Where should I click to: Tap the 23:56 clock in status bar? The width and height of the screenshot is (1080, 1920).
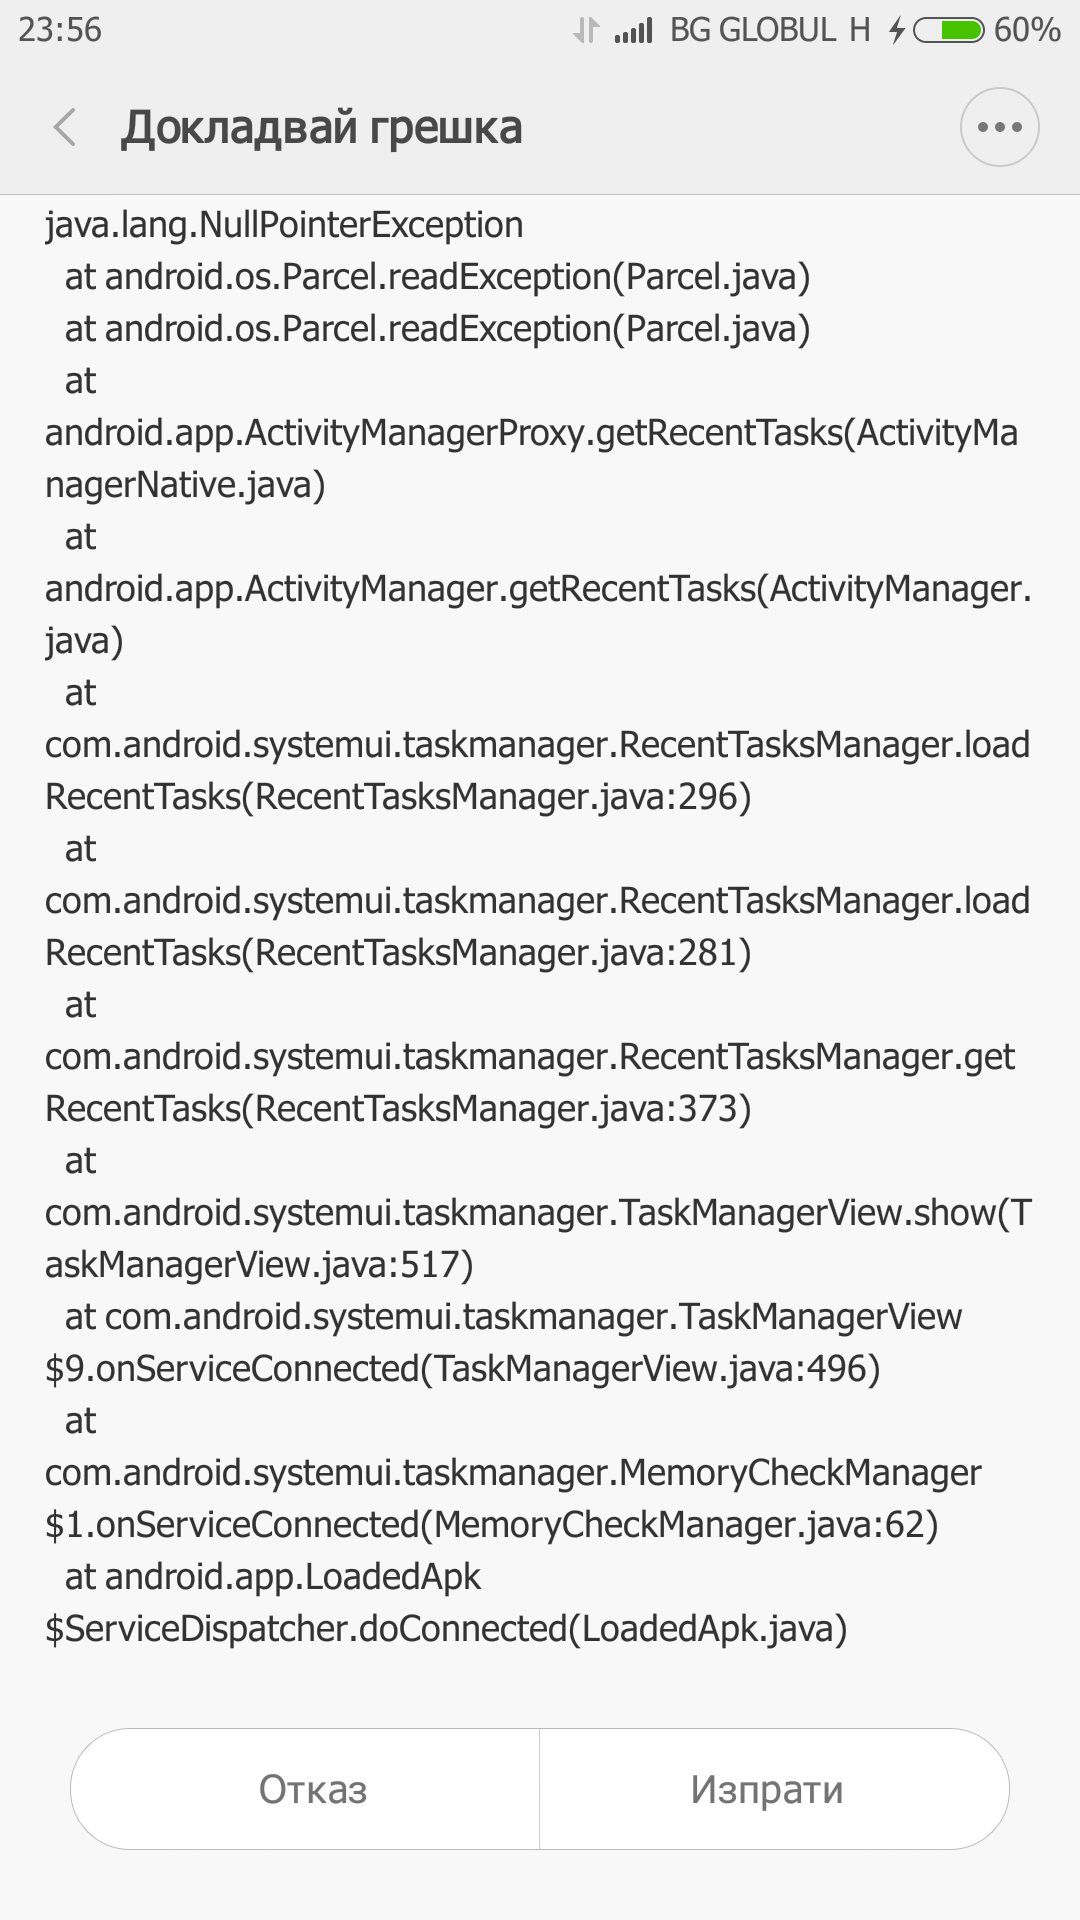60,30
